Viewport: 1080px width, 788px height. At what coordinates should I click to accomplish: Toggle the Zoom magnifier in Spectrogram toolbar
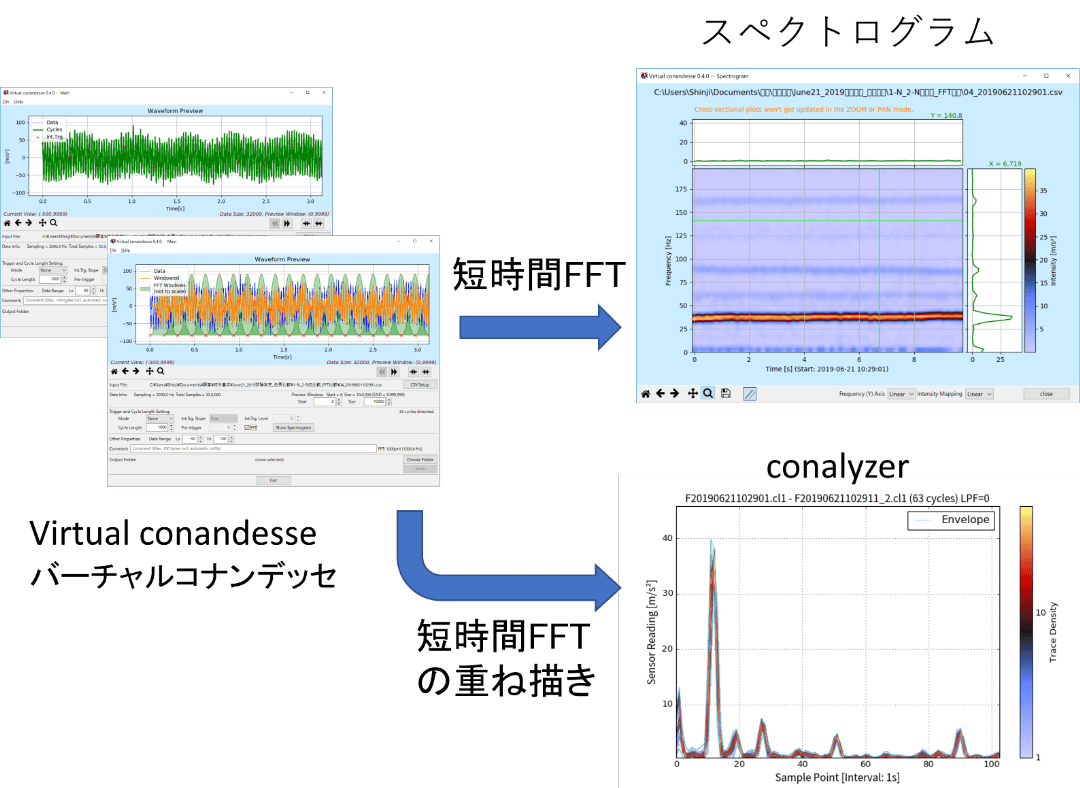click(707, 393)
